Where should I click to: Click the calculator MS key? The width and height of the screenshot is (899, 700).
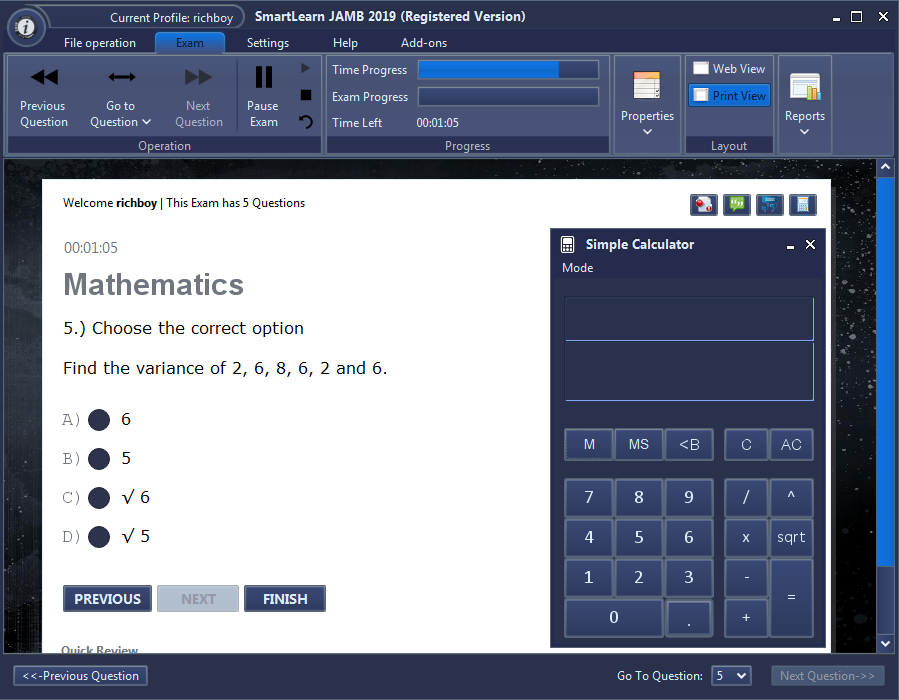pyautogui.click(x=639, y=444)
